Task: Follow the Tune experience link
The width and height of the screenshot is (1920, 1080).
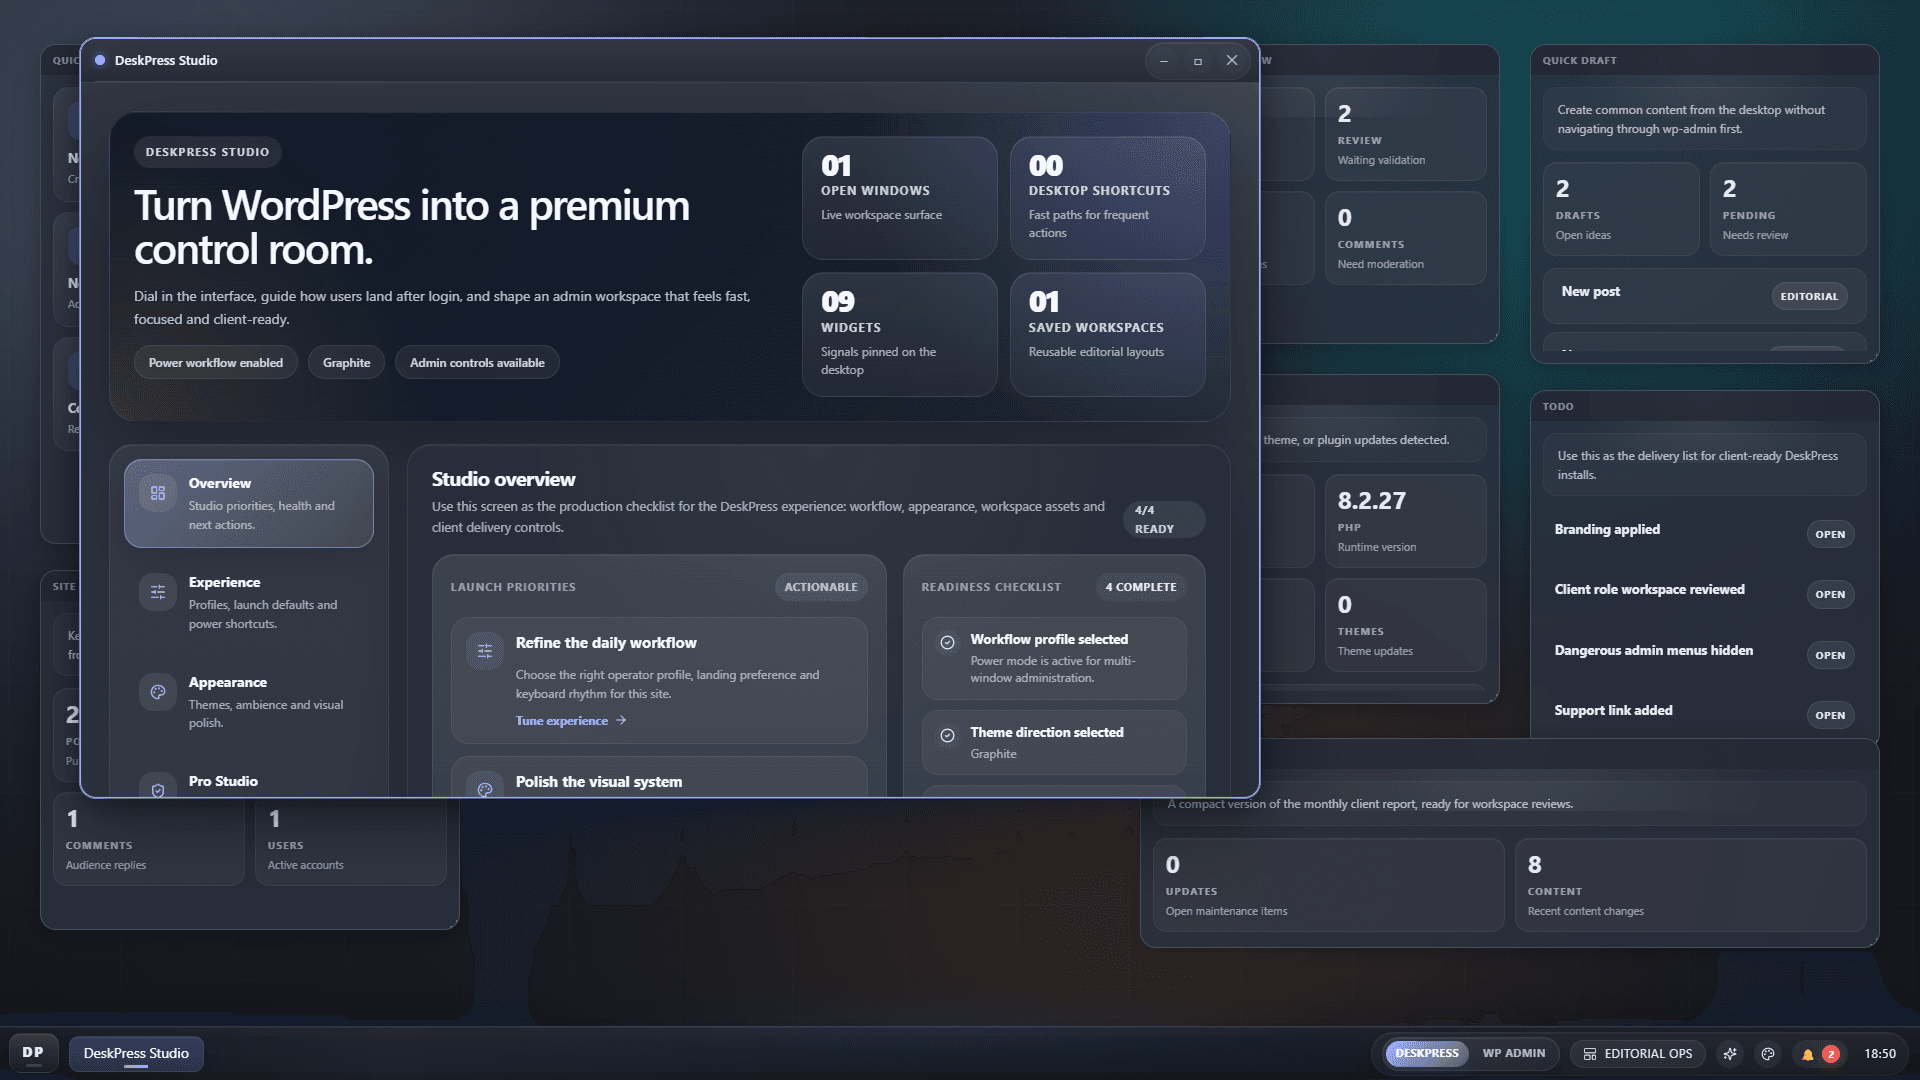Action: [x=563, y=720]
